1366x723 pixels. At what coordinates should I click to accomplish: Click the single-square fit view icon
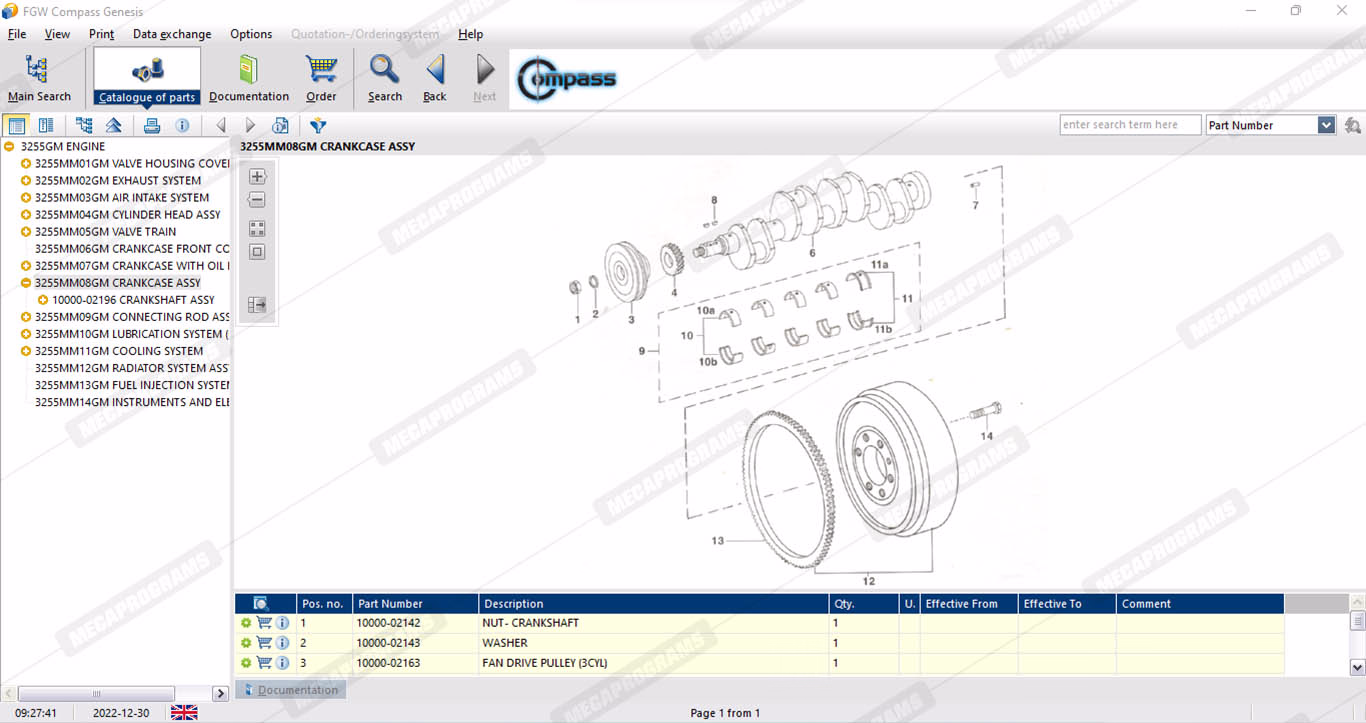(257, 252)
